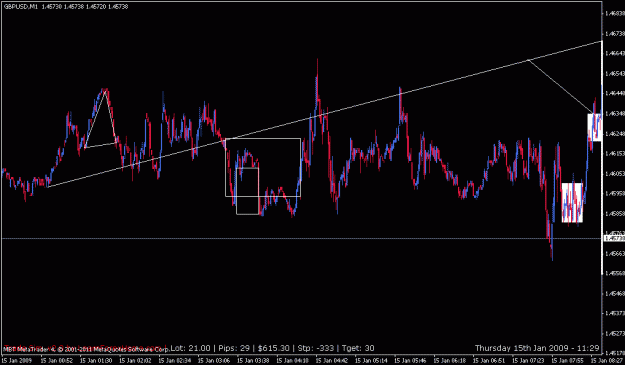Click the "Stp: -333" value
The height and width of the screenshot is (365, 625).
[316, 348]
